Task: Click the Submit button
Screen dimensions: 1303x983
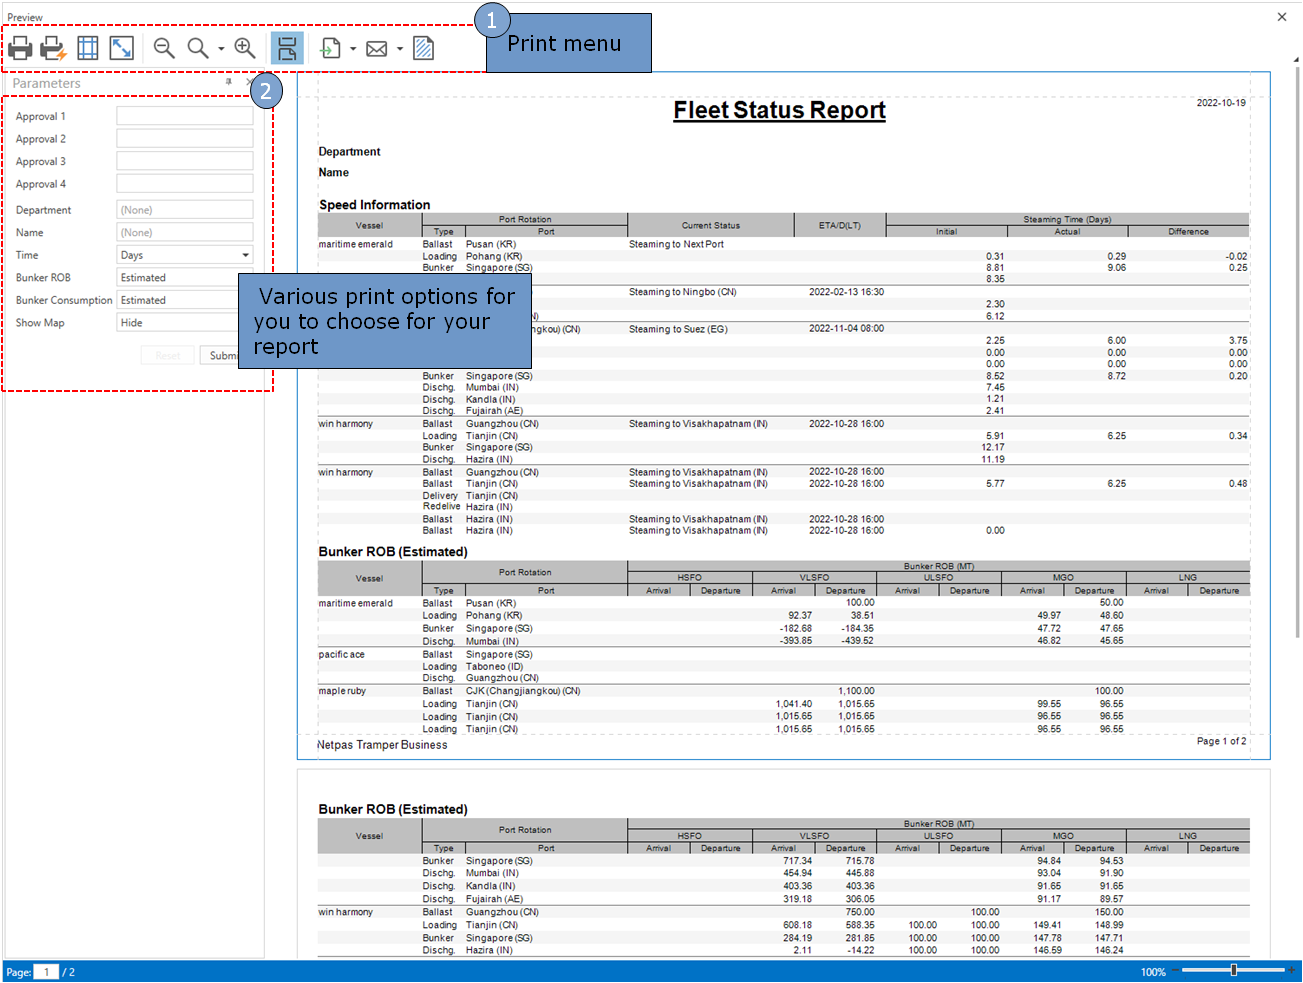Action: (x=222, y=356)
